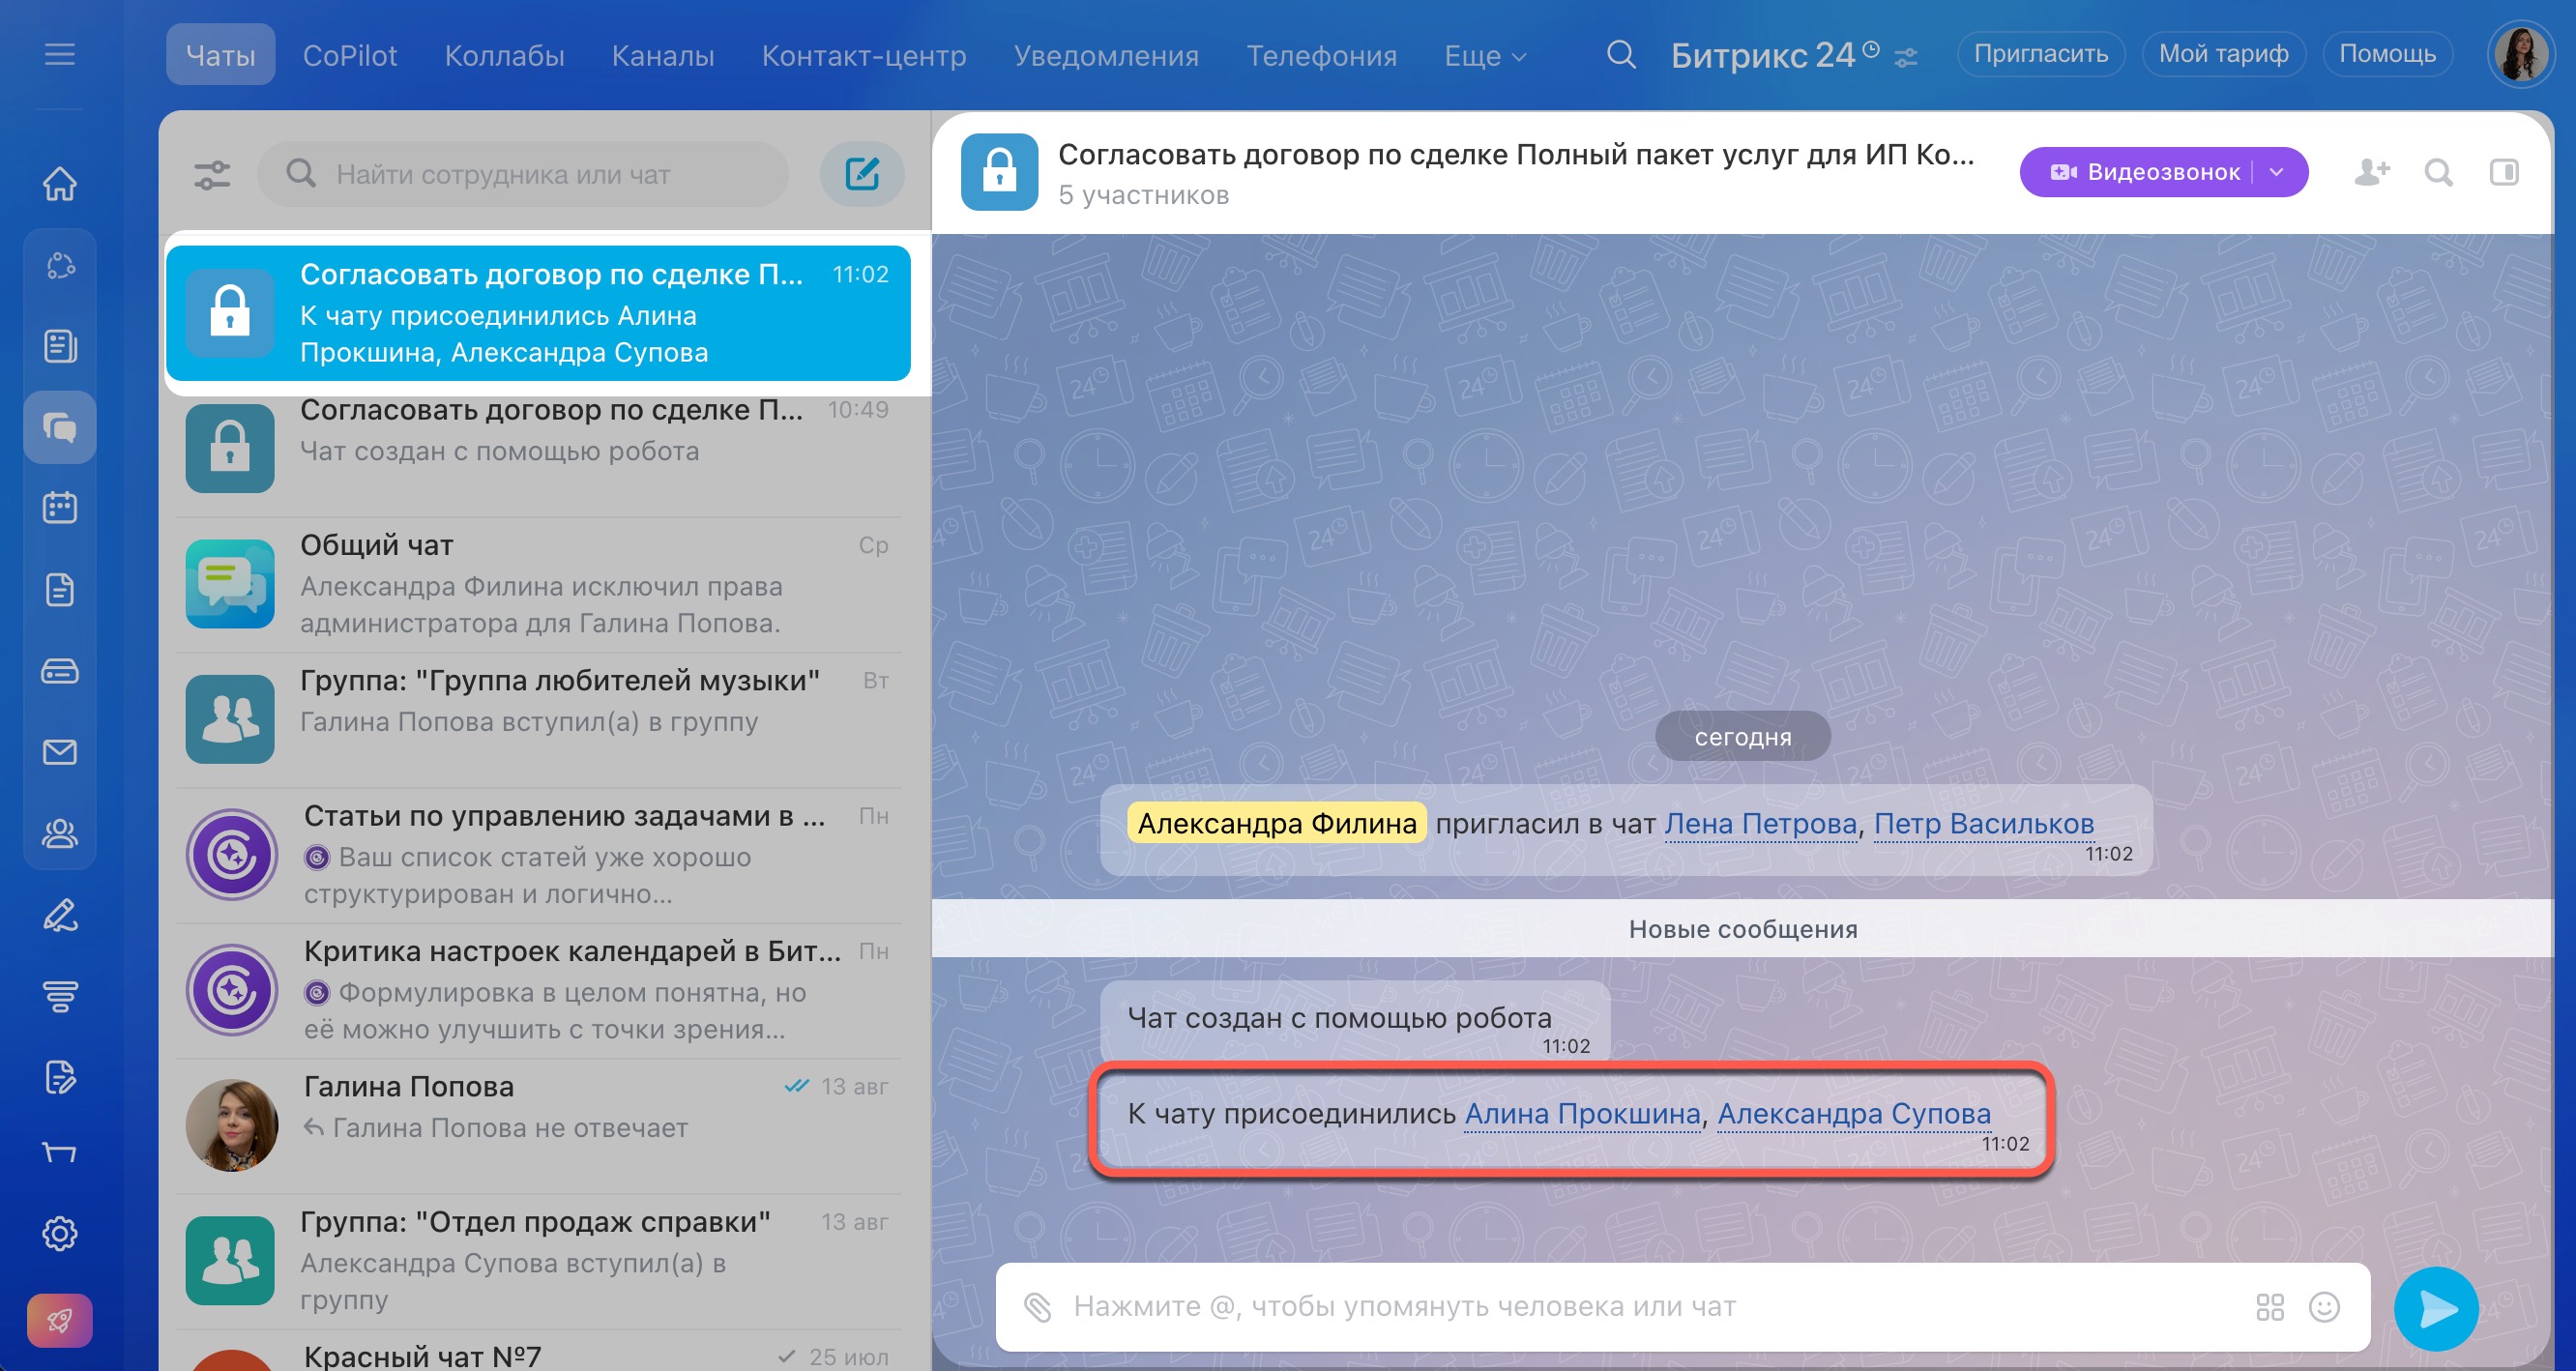Open the Галина Попова chat
Viewport: 2576px width, 1371px height.
[538, 1125]
